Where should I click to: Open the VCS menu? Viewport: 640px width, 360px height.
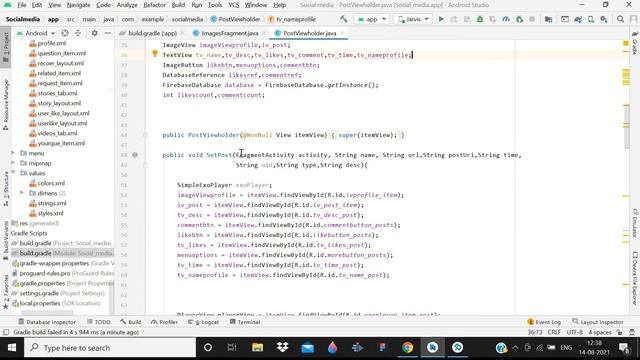[233, 5]
